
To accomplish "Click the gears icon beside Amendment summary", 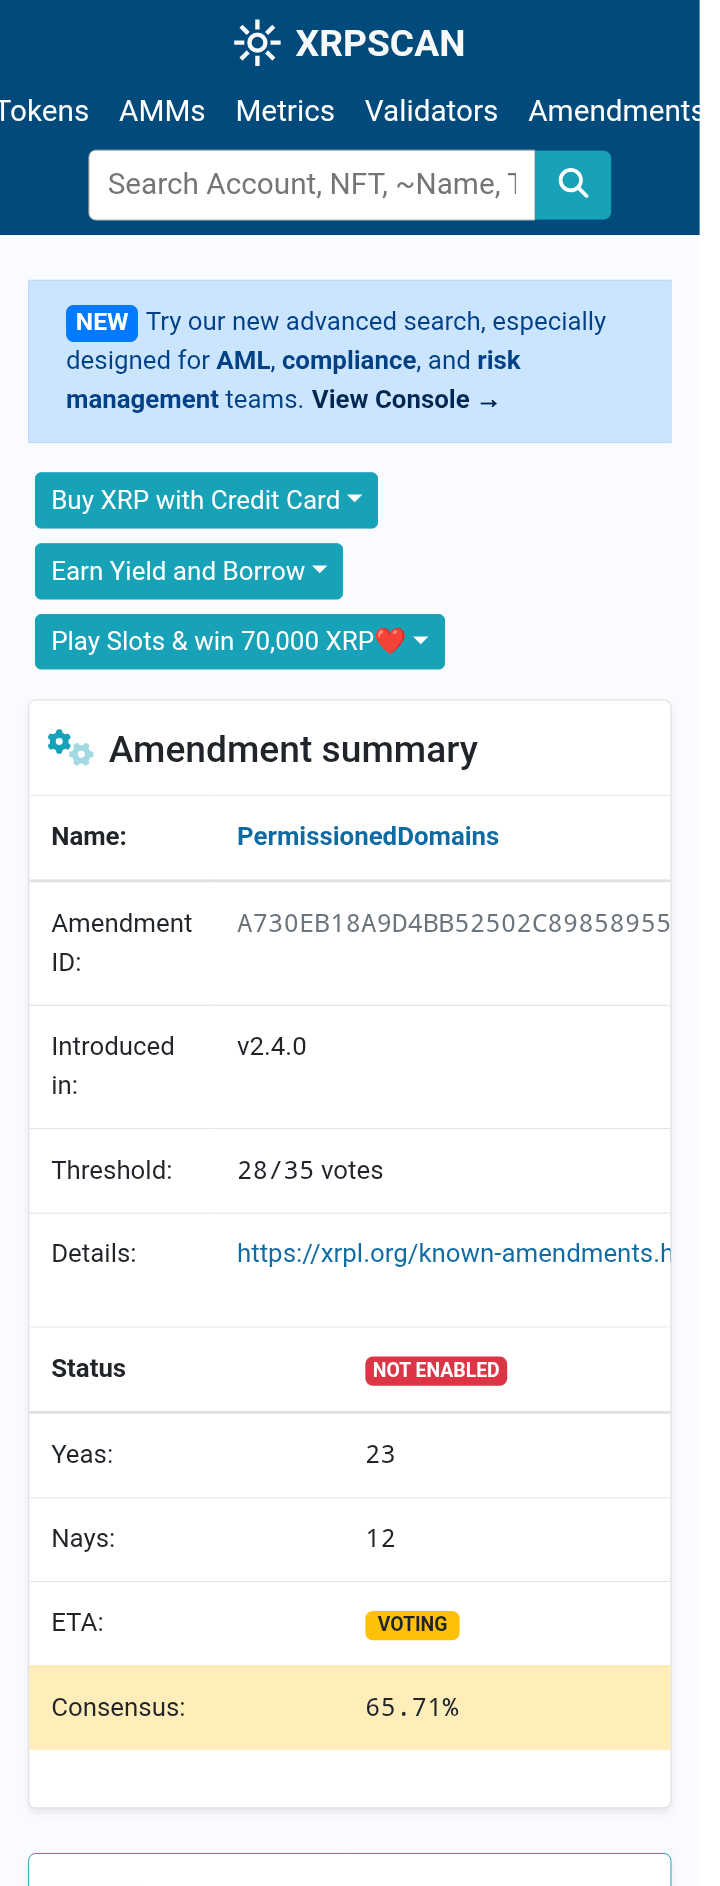I will pos(70,748).
